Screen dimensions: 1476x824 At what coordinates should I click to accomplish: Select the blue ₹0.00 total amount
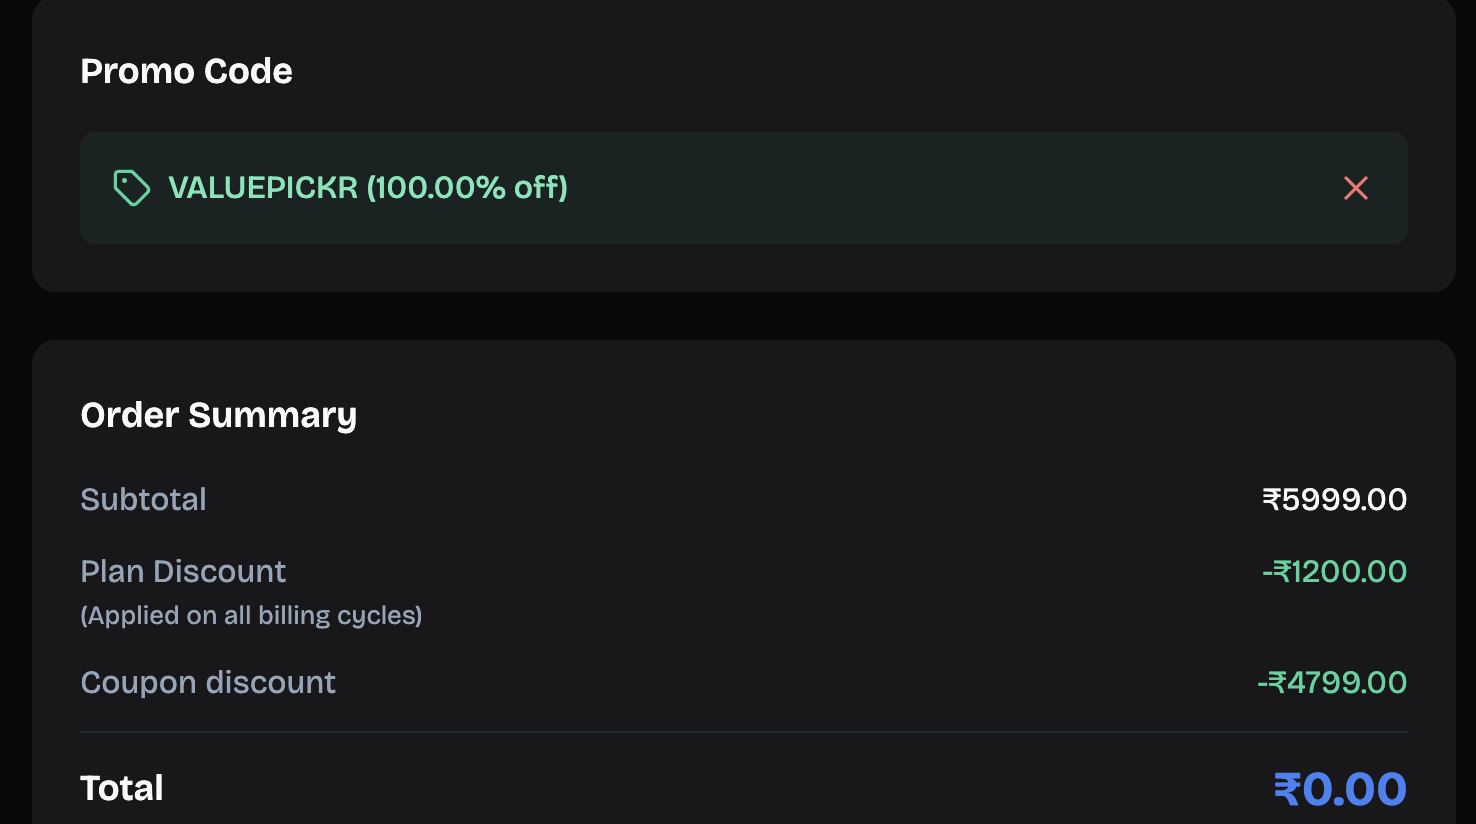[x=1340, y=789]
